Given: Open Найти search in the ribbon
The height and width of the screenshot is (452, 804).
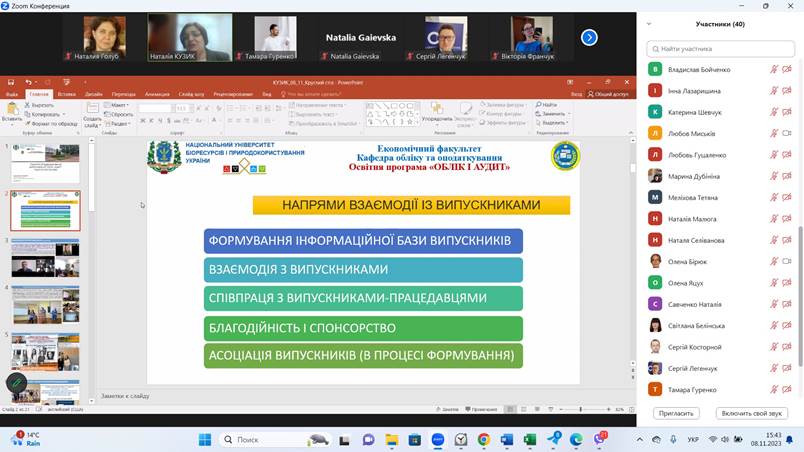Looking at the screenshot, I should coord(547,105).
